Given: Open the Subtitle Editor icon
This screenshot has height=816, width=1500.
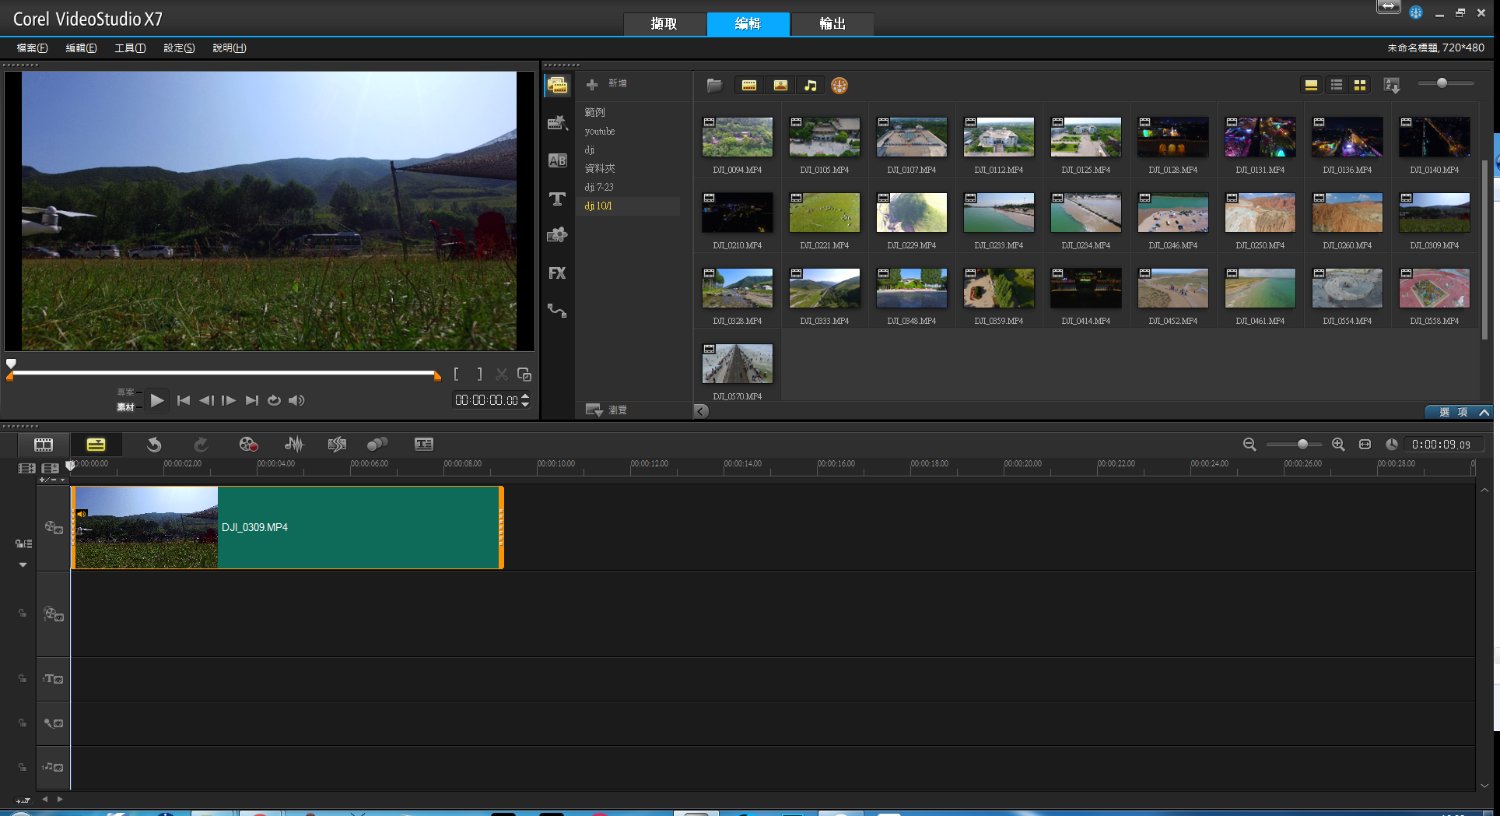Looking at the screenshot, I should 424,444.
